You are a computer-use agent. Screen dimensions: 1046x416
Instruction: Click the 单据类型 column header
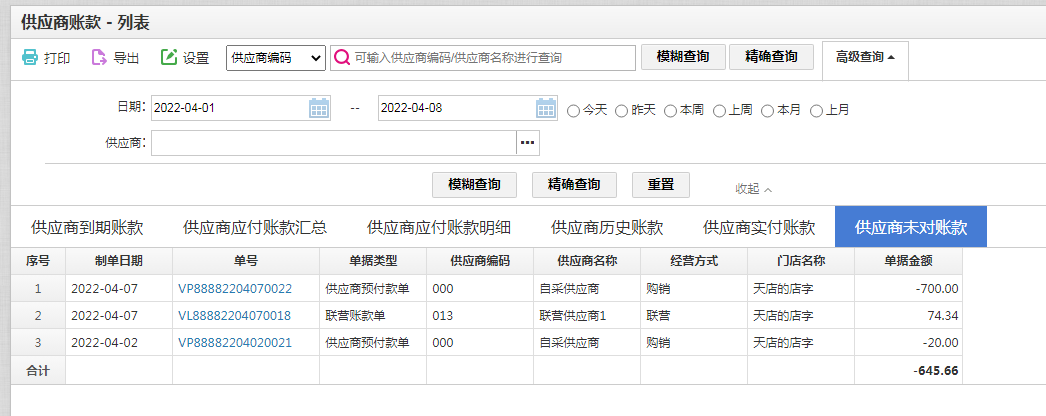tap(373, 261)
